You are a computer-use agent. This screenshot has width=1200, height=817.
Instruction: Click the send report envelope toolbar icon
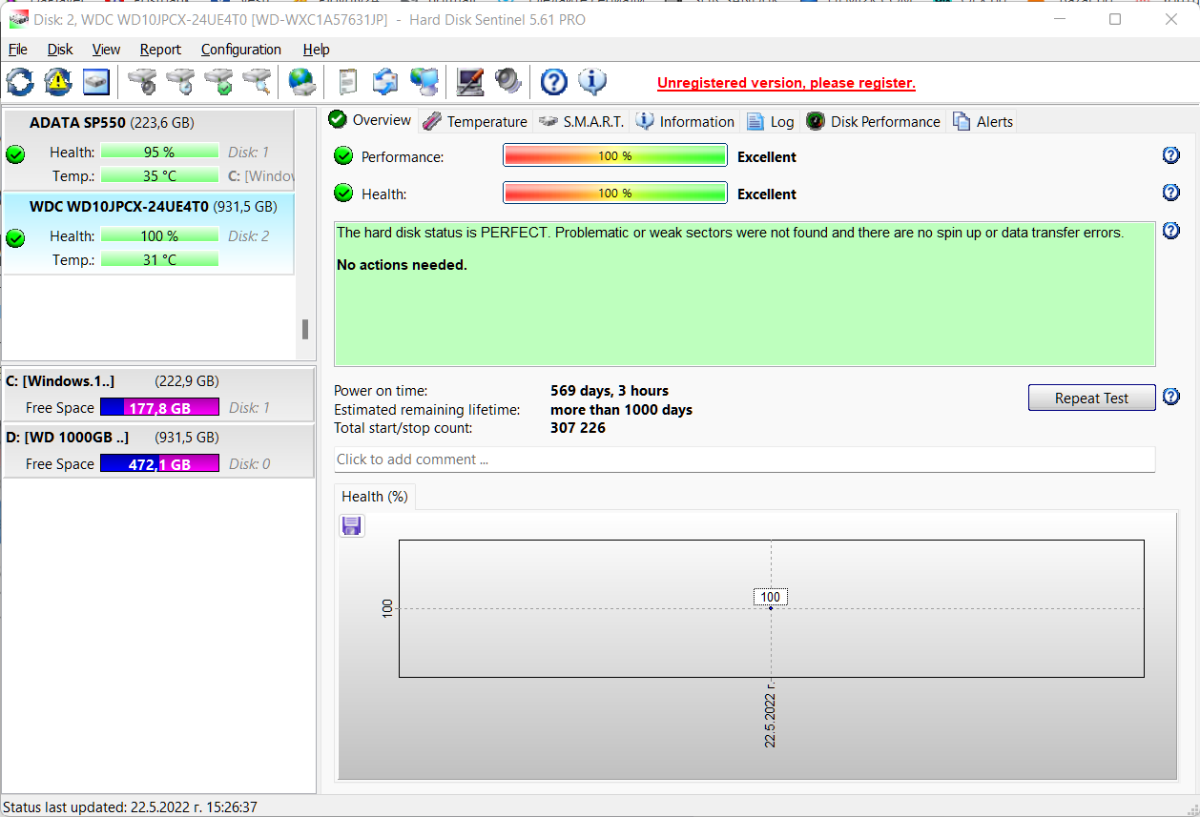(x=386, y=81)
